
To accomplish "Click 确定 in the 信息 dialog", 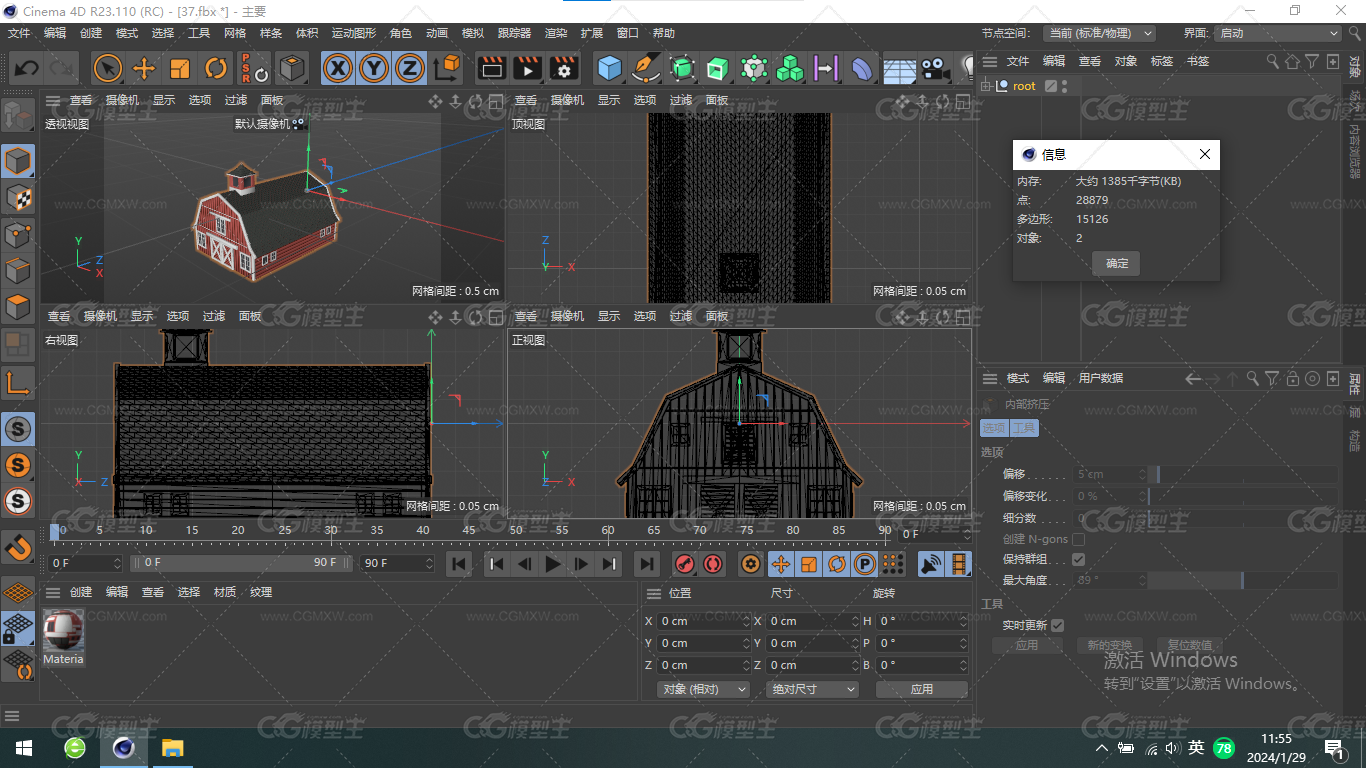I will 1117,263.
